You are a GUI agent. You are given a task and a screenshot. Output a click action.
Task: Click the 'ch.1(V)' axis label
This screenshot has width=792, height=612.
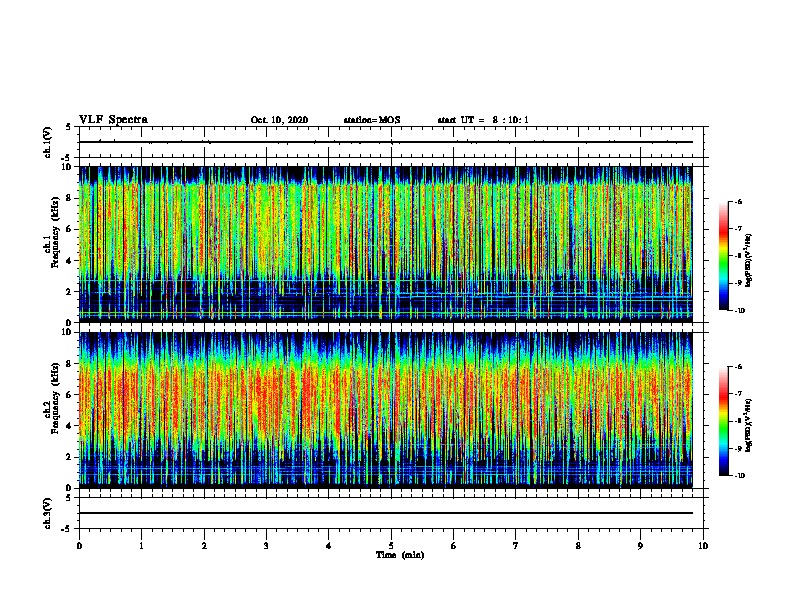(x=48, y=142)
